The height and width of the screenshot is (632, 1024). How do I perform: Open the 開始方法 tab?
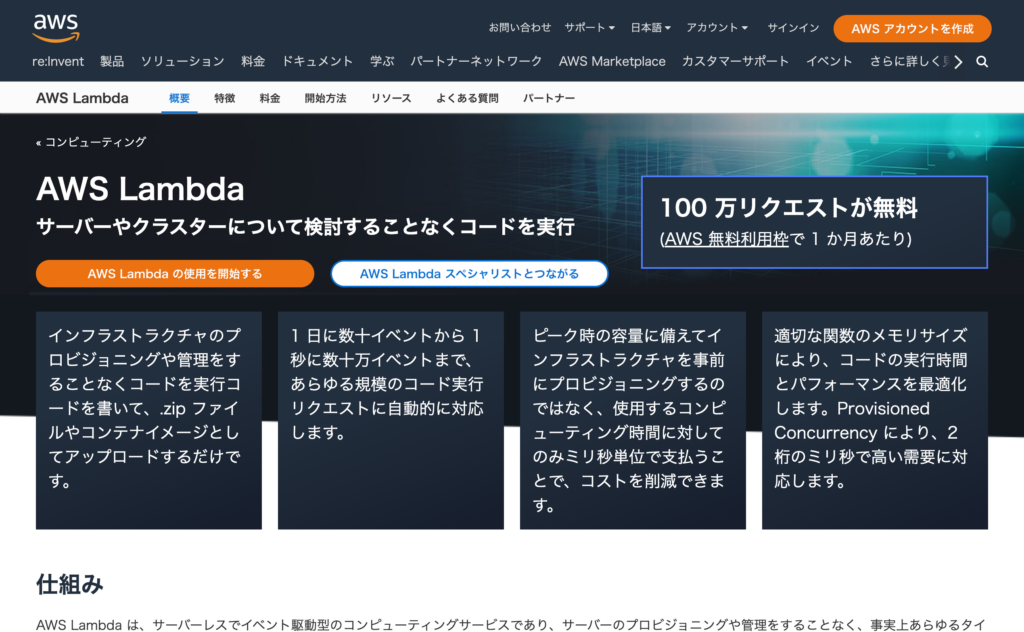pos(325,98)
